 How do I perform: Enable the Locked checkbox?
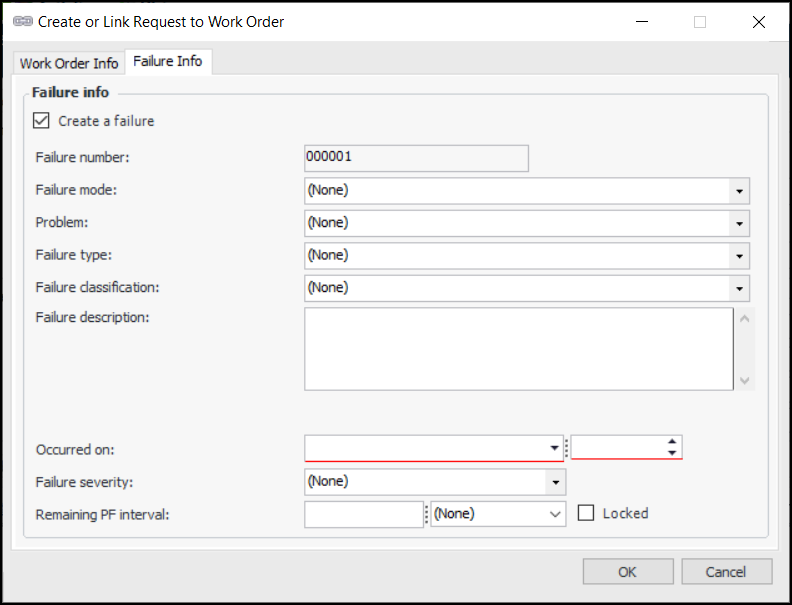click(x=586, y=513)
